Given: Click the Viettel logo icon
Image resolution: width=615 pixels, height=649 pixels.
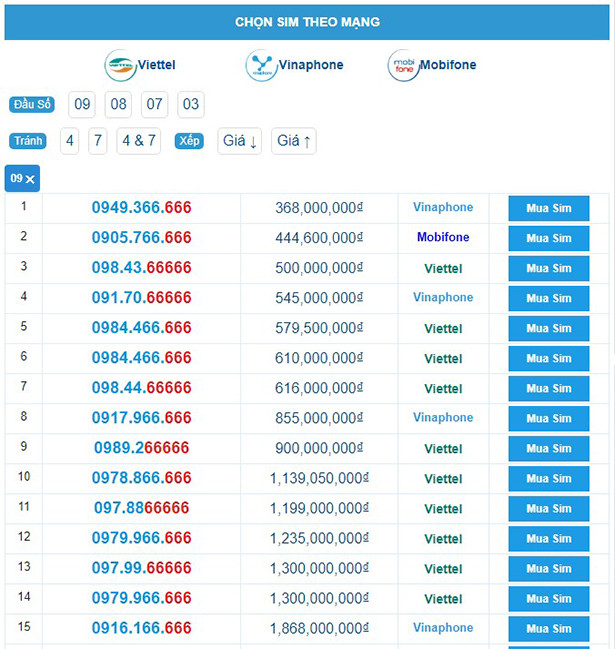Looking at the screenshot, I should tap(120, 65).
